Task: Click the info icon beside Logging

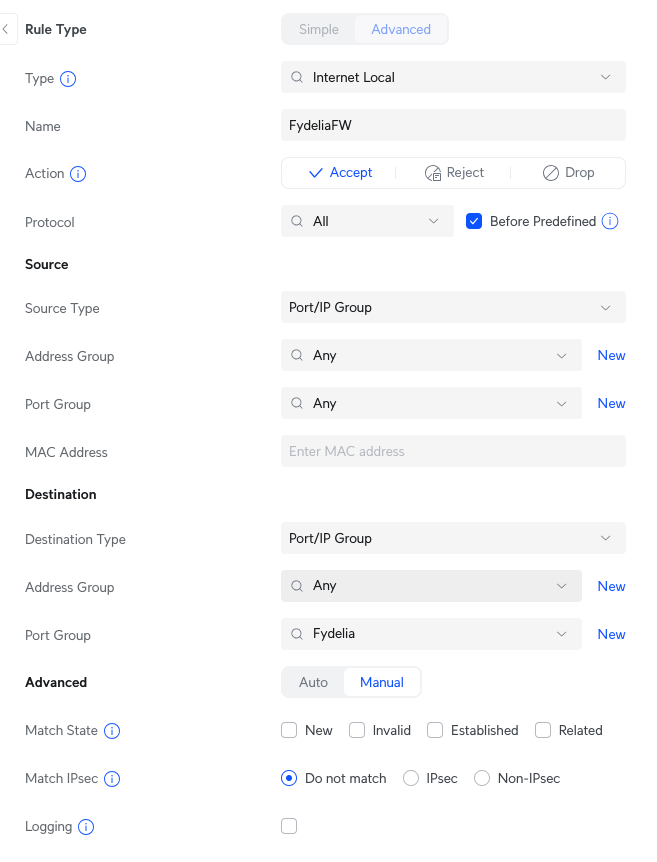Action: coord(86,827)
